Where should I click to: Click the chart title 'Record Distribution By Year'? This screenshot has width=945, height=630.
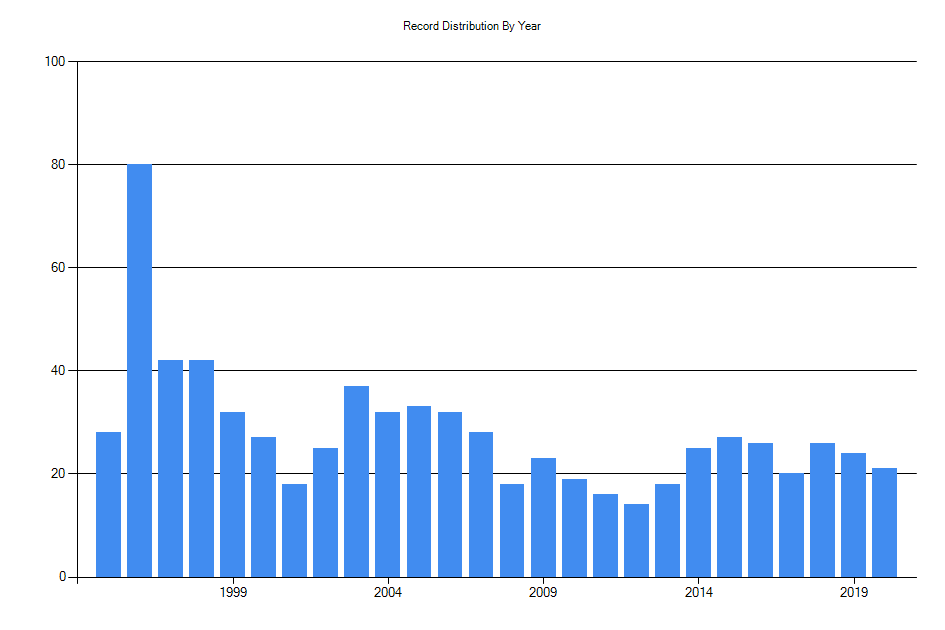tap(471, 26)
